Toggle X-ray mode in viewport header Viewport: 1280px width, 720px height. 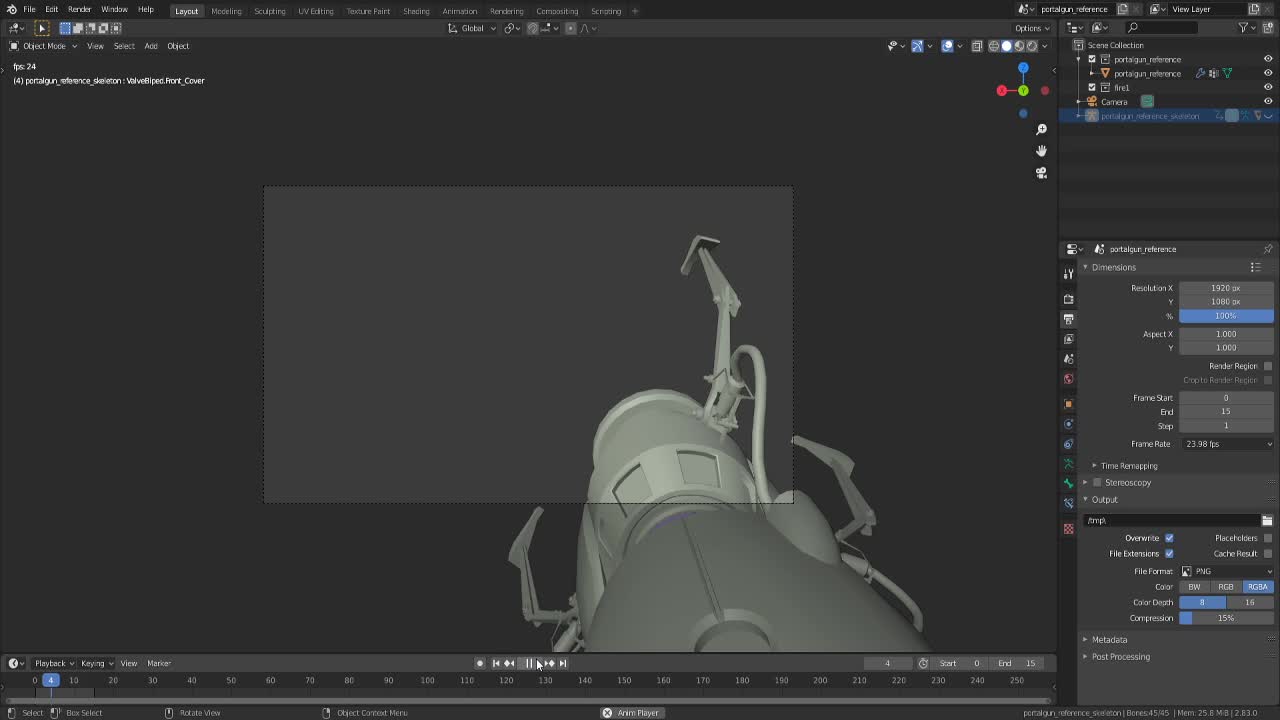[x=977, y=46]
